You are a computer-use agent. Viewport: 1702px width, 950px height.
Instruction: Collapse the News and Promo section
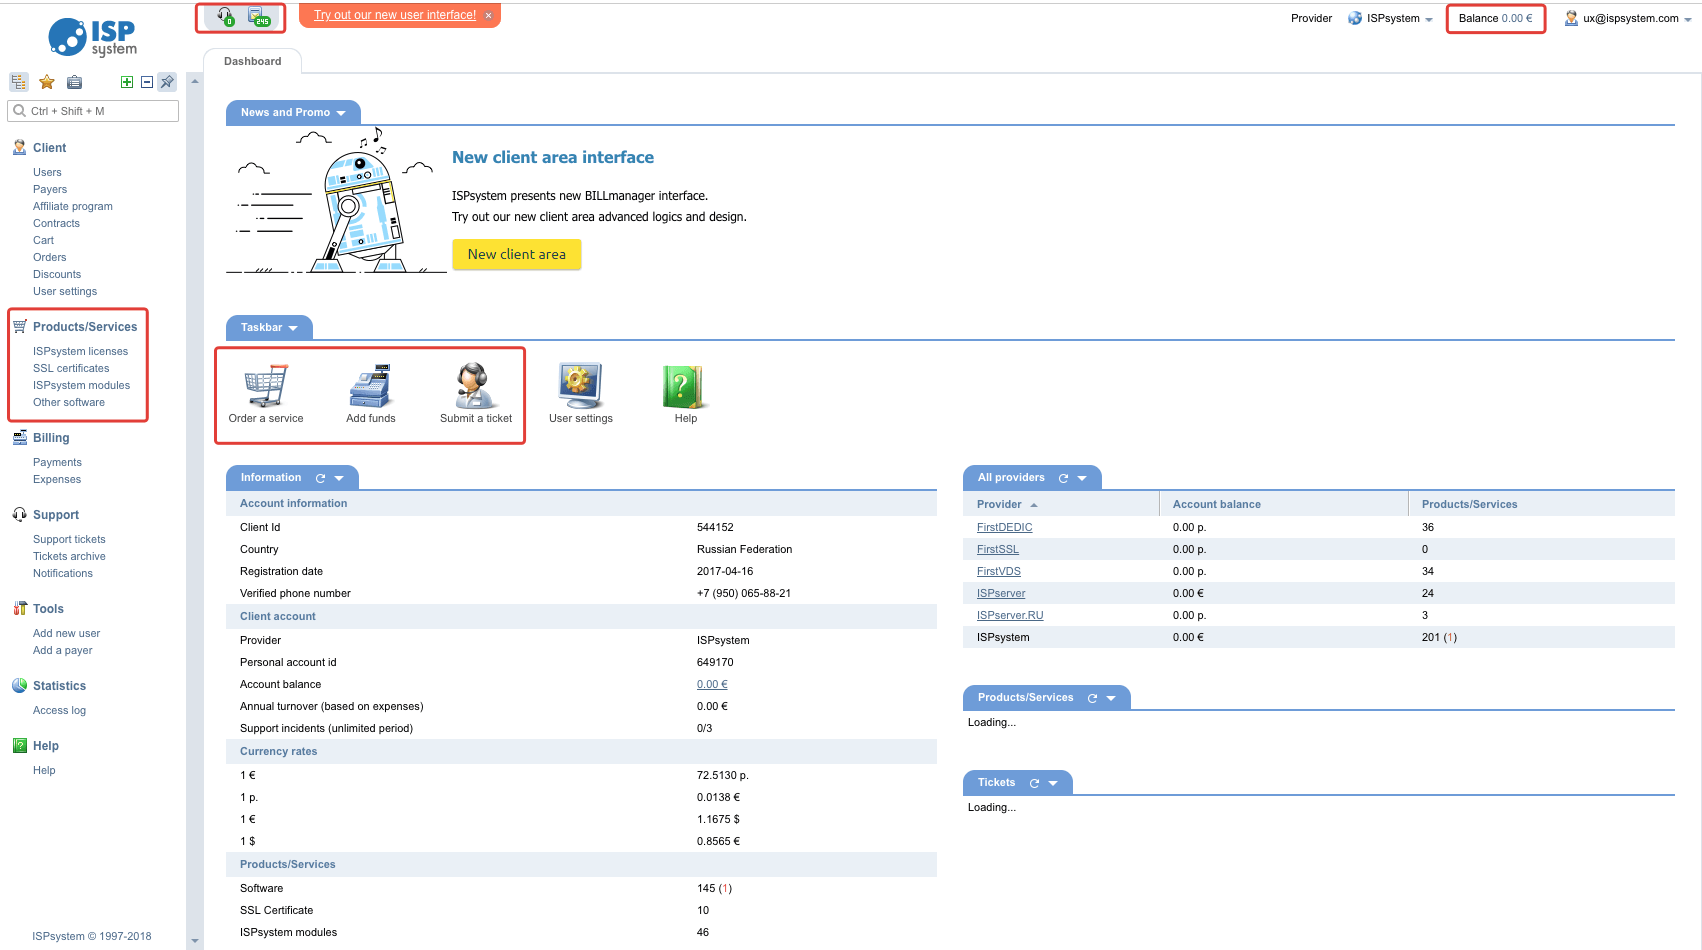click(341, 113)
